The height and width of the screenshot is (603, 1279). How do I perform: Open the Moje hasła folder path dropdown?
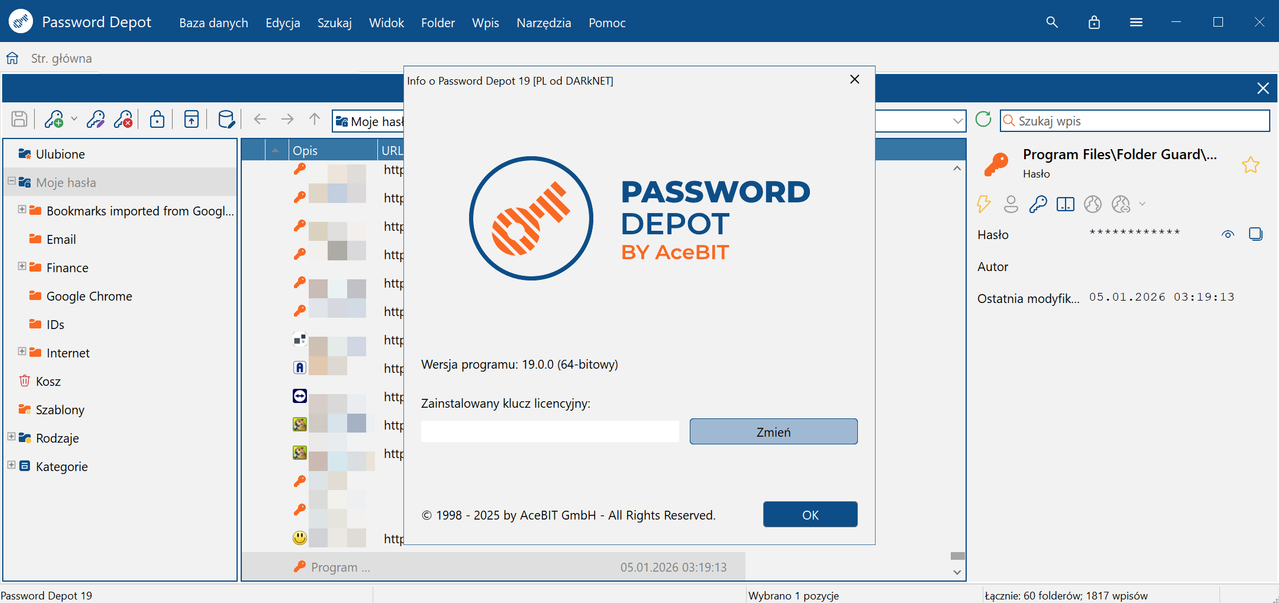pos(957,121)
